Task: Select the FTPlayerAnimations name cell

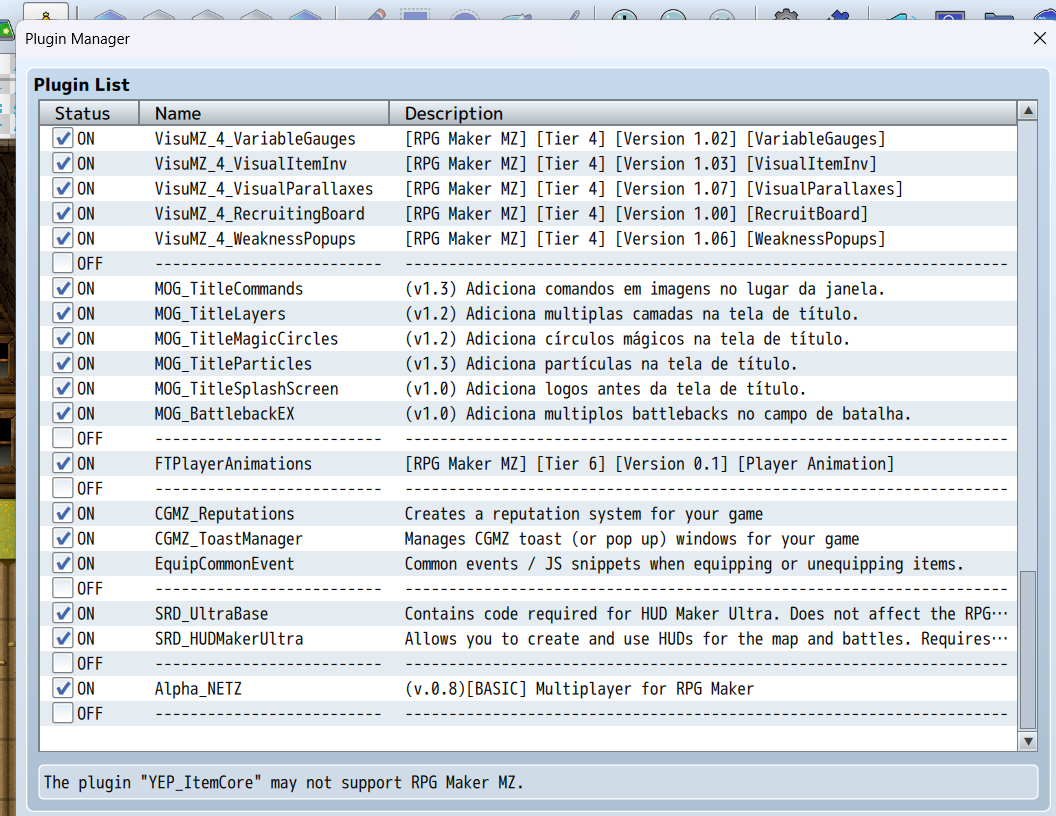Action: click(233, 464)
